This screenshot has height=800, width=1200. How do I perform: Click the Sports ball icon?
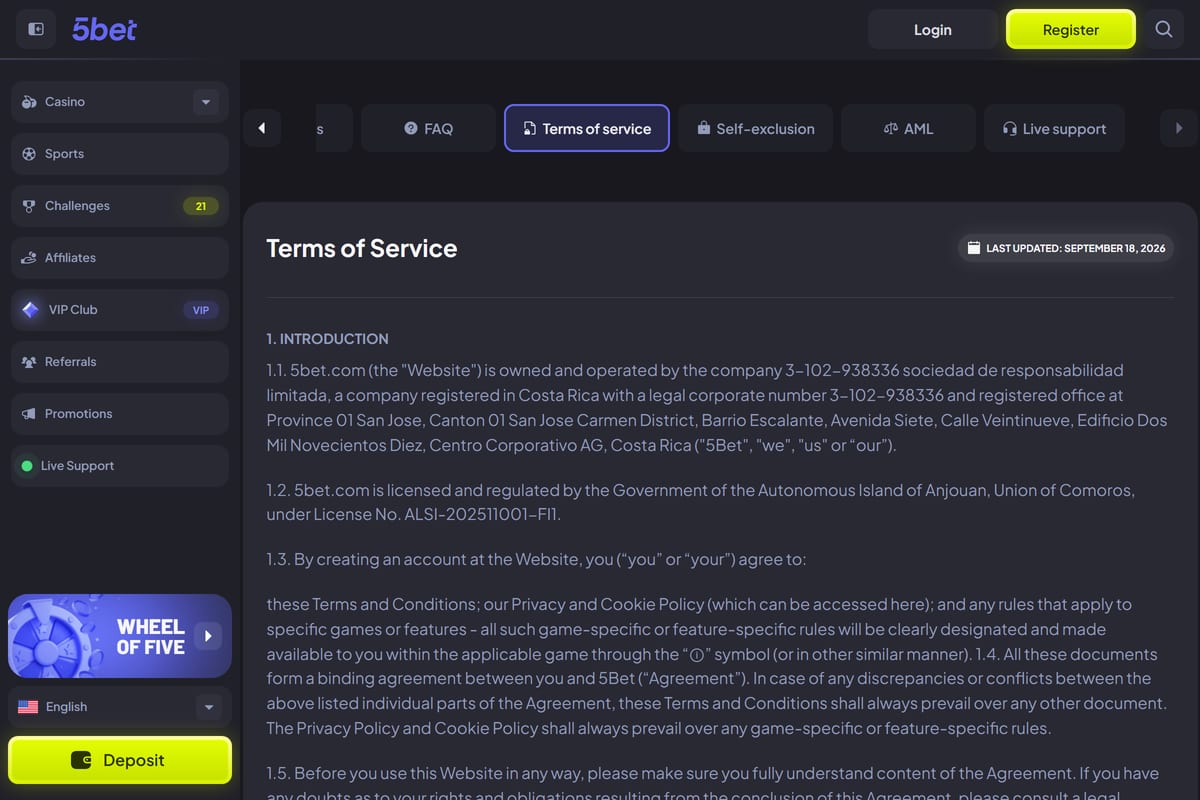28,154
